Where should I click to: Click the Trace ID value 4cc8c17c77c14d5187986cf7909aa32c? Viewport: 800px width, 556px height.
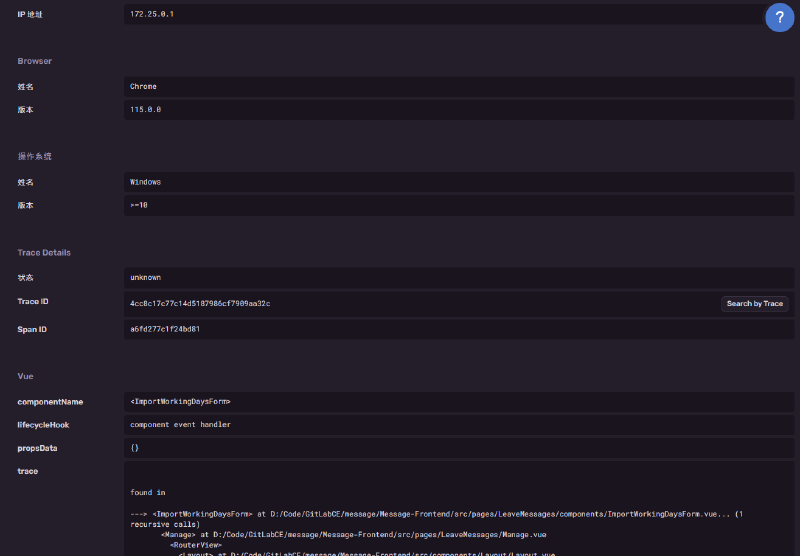pyautogui.click(x=199, y=303)
